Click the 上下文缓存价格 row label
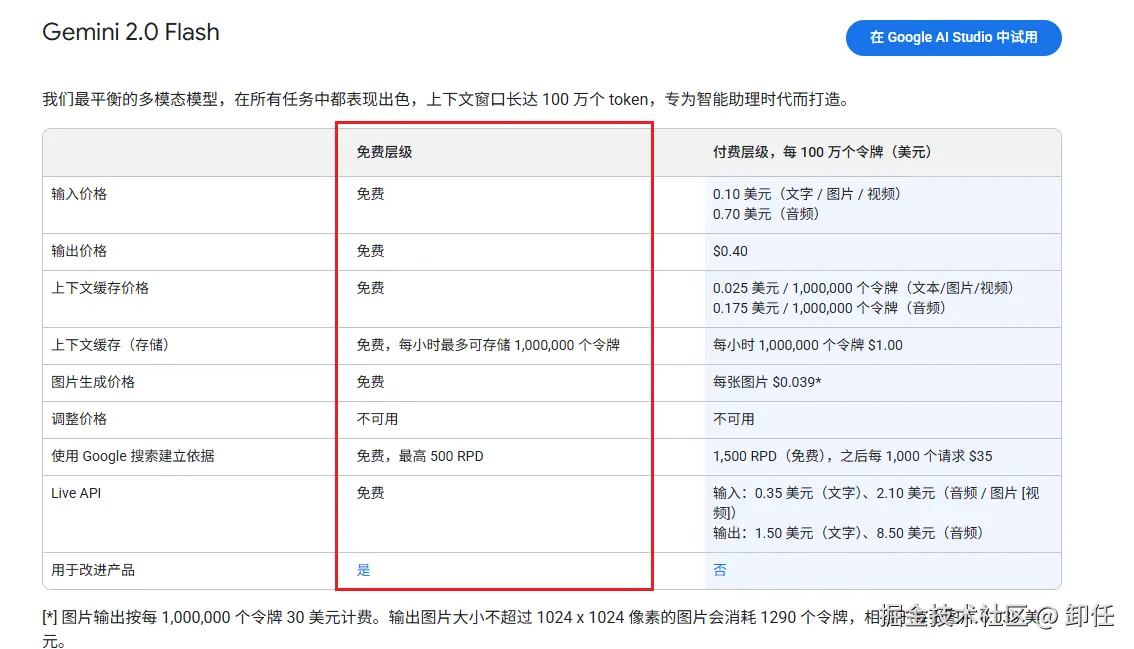The width and height of the screenshot is (1134, 649). click(x=100, y=288)
